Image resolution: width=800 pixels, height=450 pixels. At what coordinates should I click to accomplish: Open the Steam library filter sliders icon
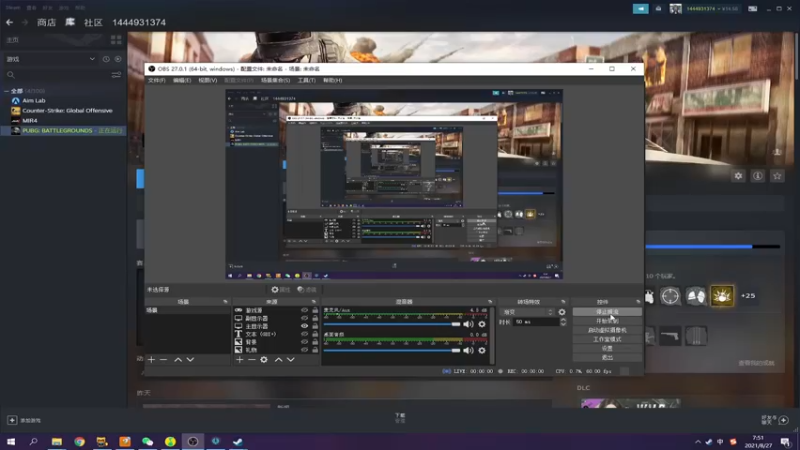click(116, 75)
